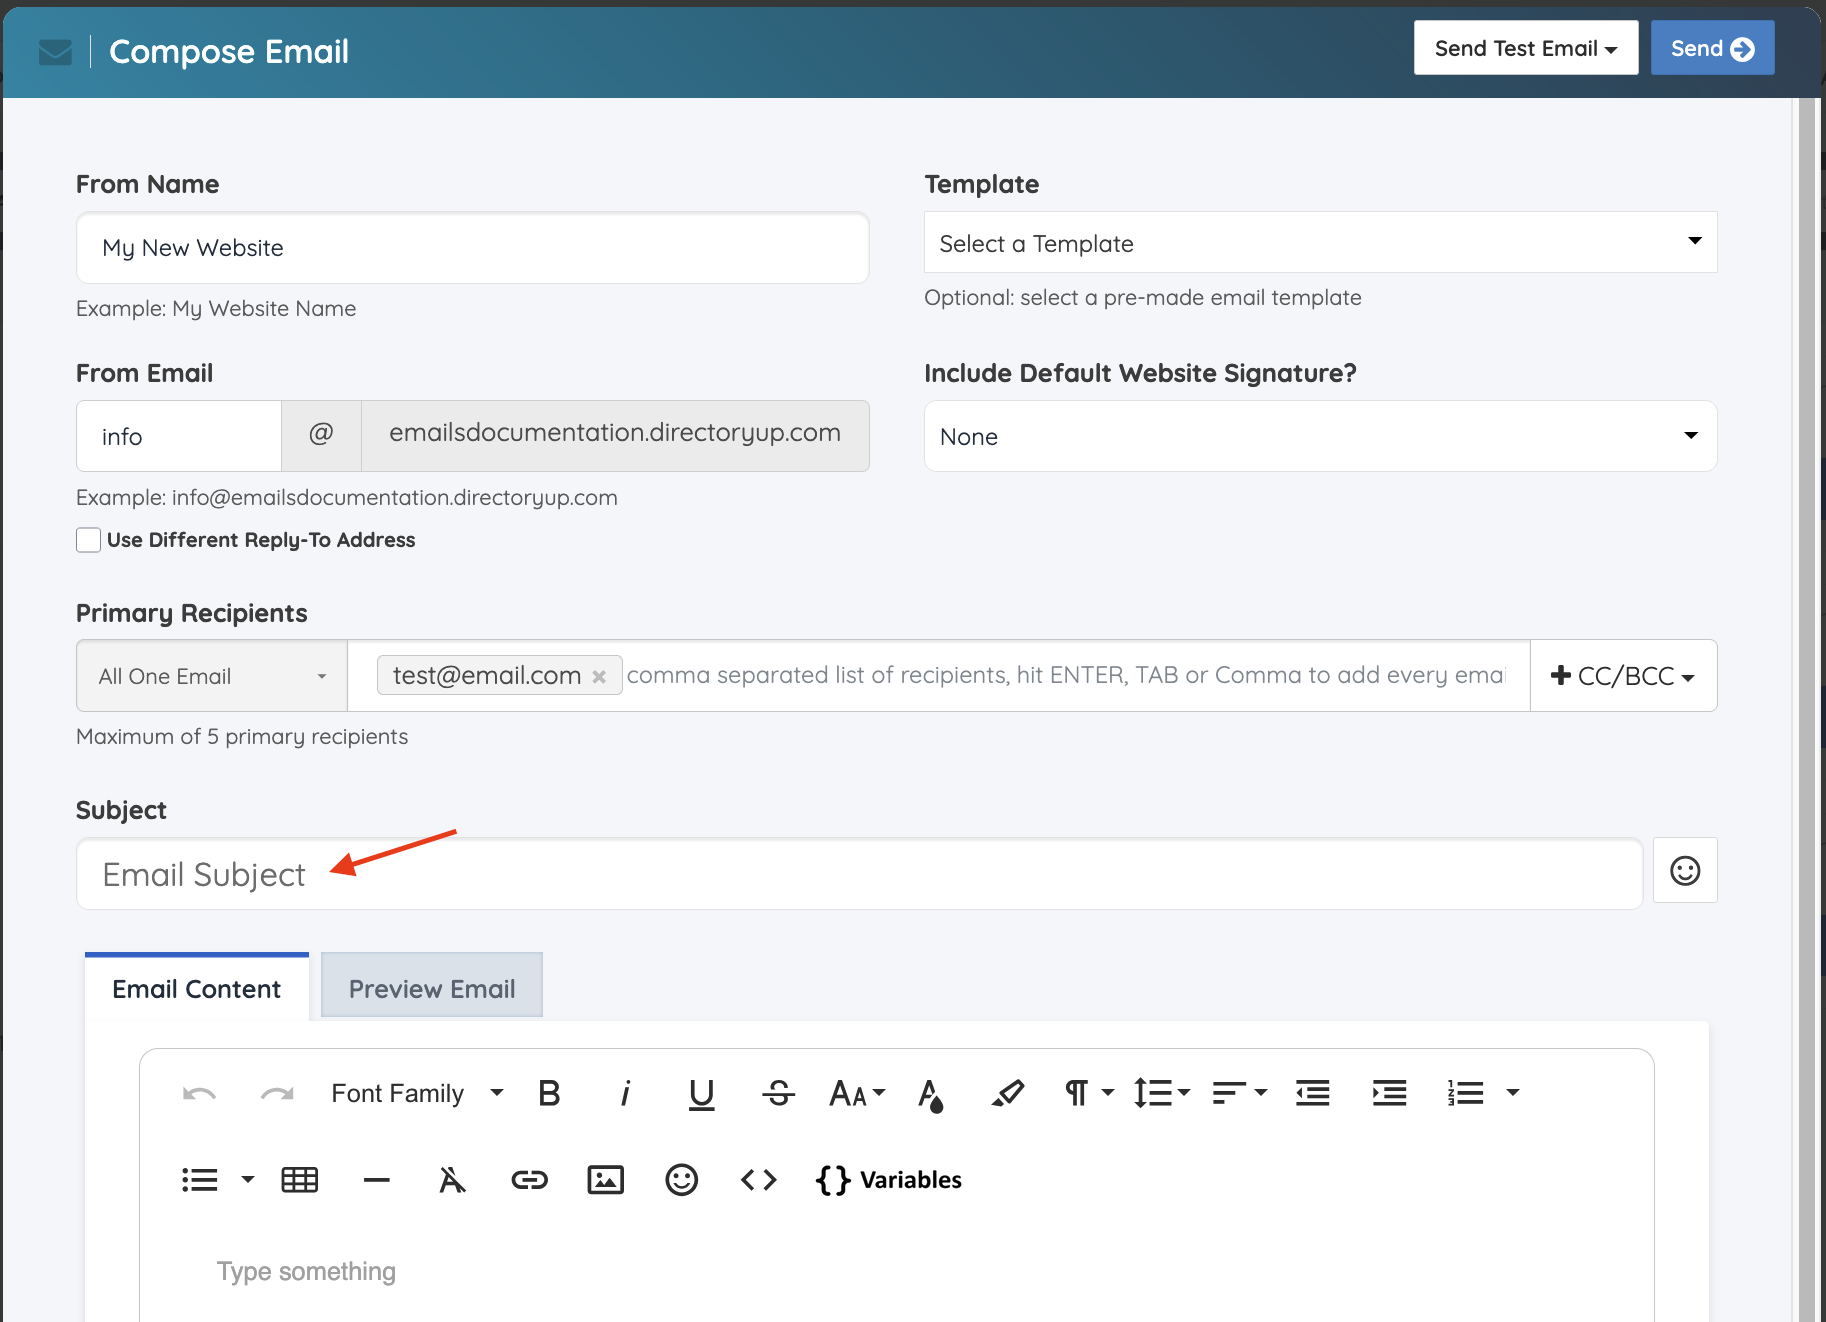1826x1322 pixels.
Task: Open emoticons picker in editor toolbar
Action: 682,1180
